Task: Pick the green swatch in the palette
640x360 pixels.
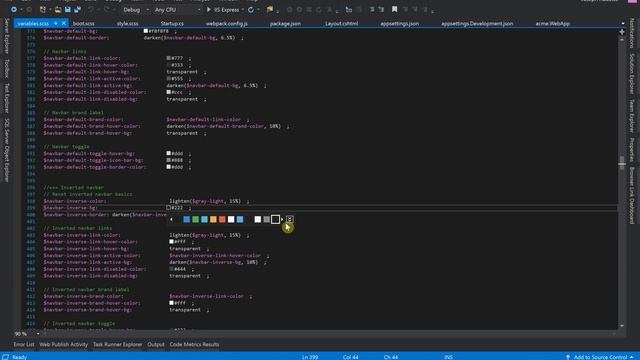Action: pos(196,220)
